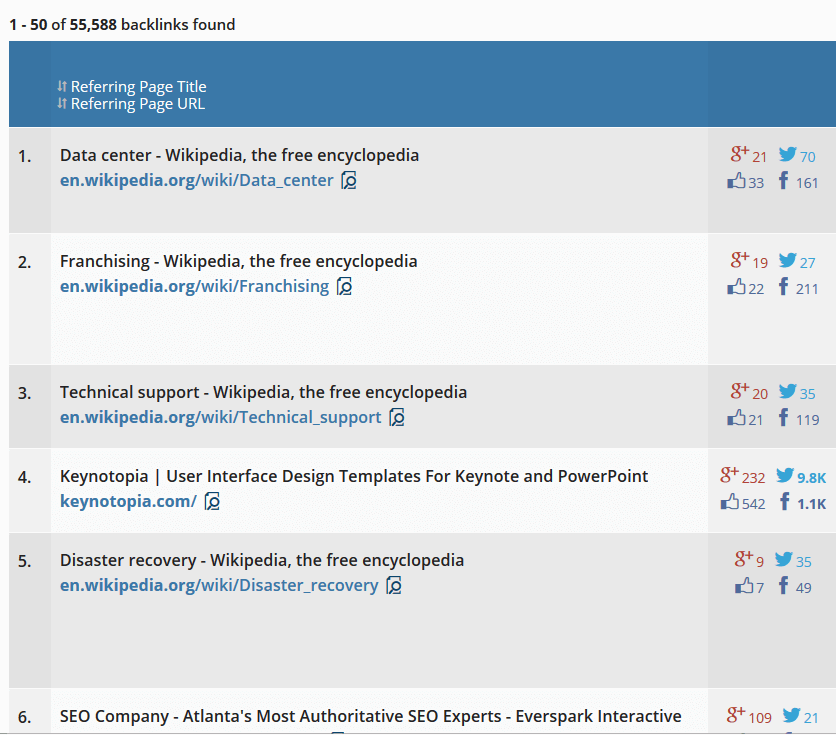
Task: Click Facebook icon in Data center row
Action: (783, 180)
